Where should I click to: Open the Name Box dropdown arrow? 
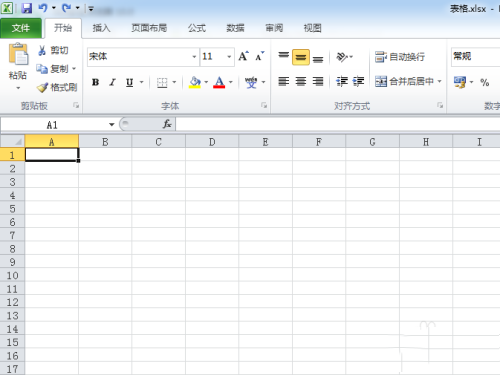point(112,125)
